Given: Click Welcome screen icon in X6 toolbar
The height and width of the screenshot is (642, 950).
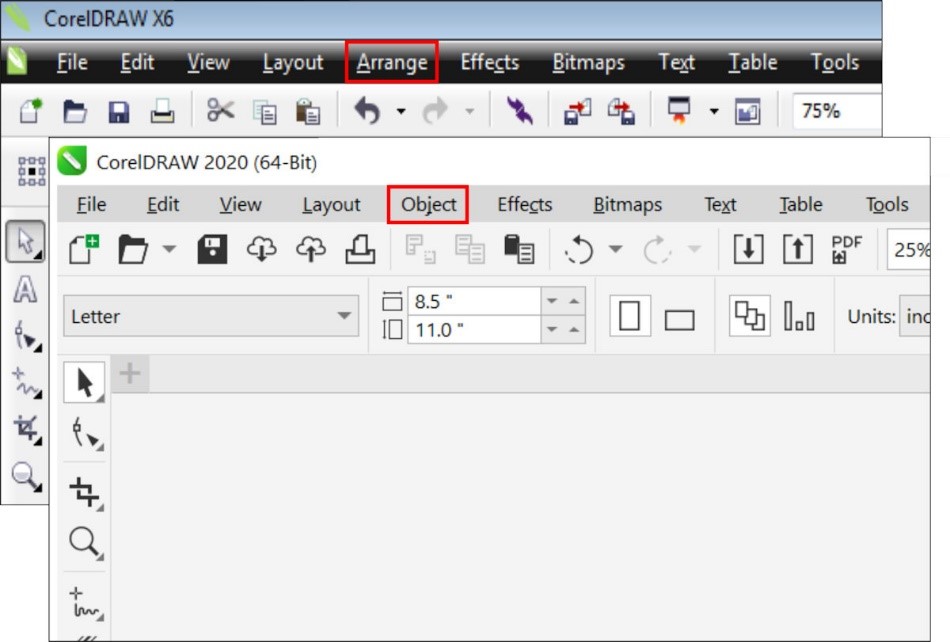Looking at the screenshot, I should point(748,111).
